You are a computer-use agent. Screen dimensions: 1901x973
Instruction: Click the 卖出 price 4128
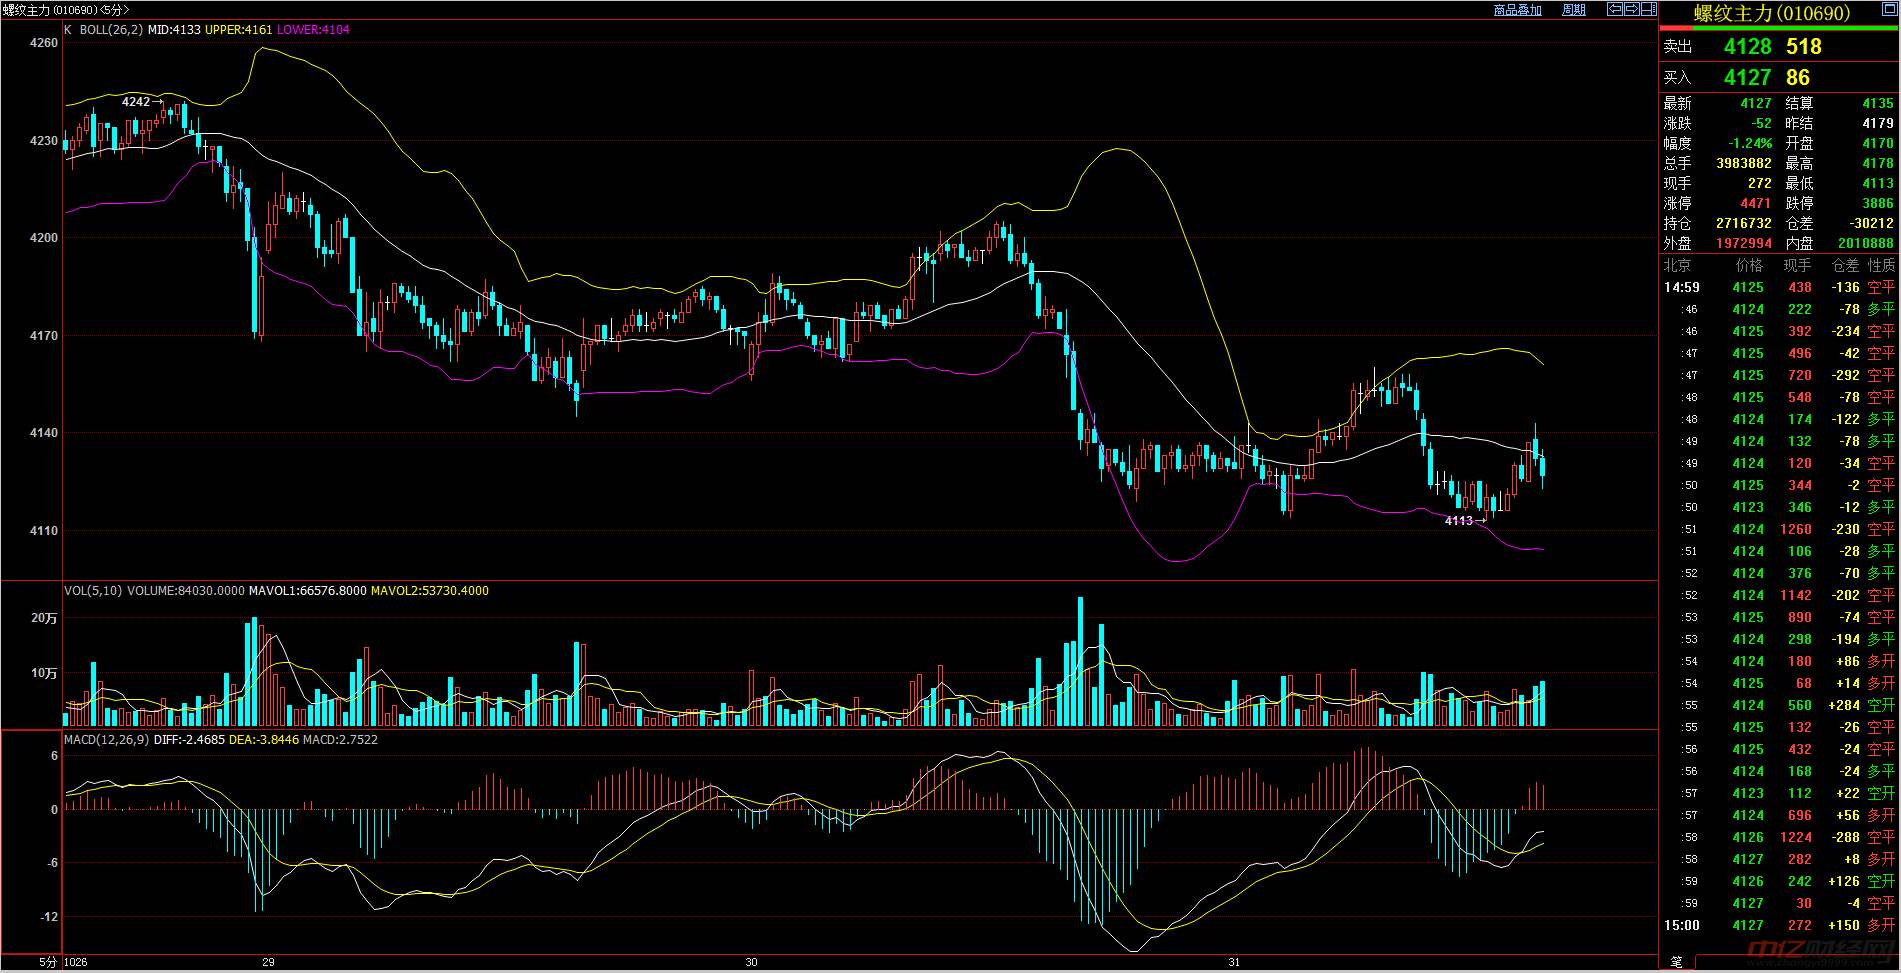[x=1747, y=47]
